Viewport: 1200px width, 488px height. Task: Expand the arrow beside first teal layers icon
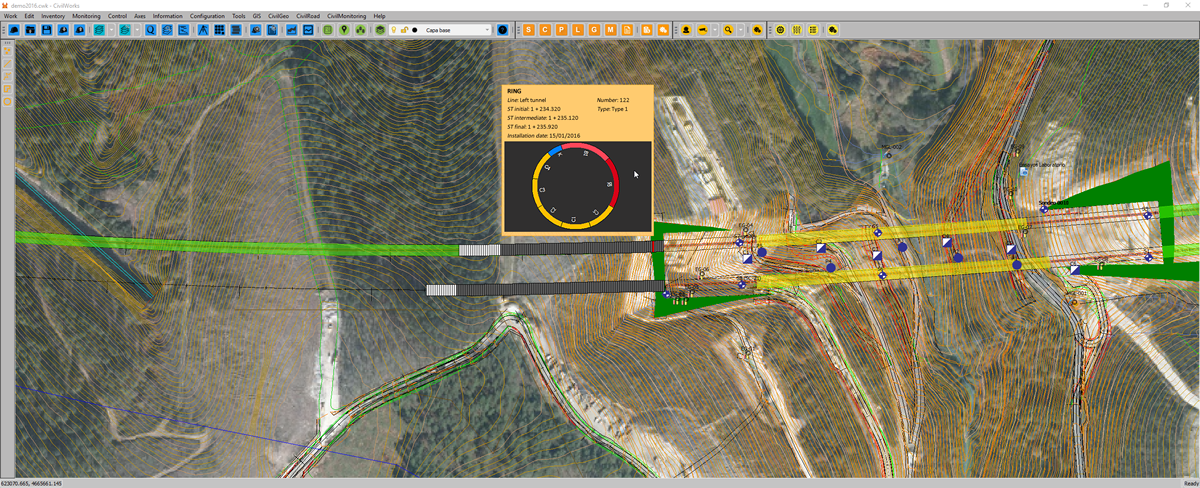tap(110, 30)
